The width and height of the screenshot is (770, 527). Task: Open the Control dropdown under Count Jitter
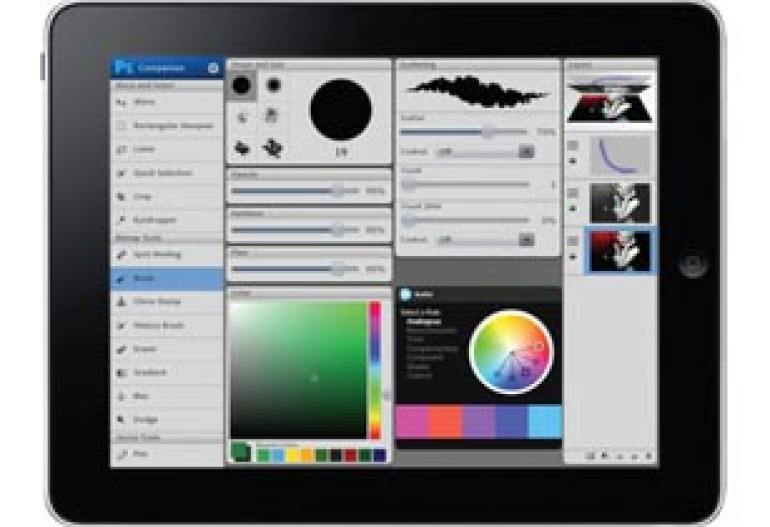coord(485,240)
